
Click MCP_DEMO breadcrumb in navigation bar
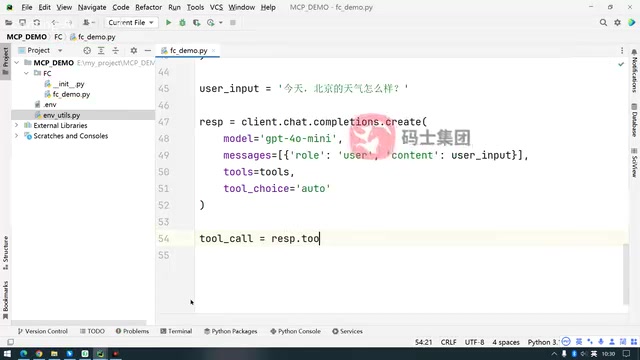(x=27, y=37)
